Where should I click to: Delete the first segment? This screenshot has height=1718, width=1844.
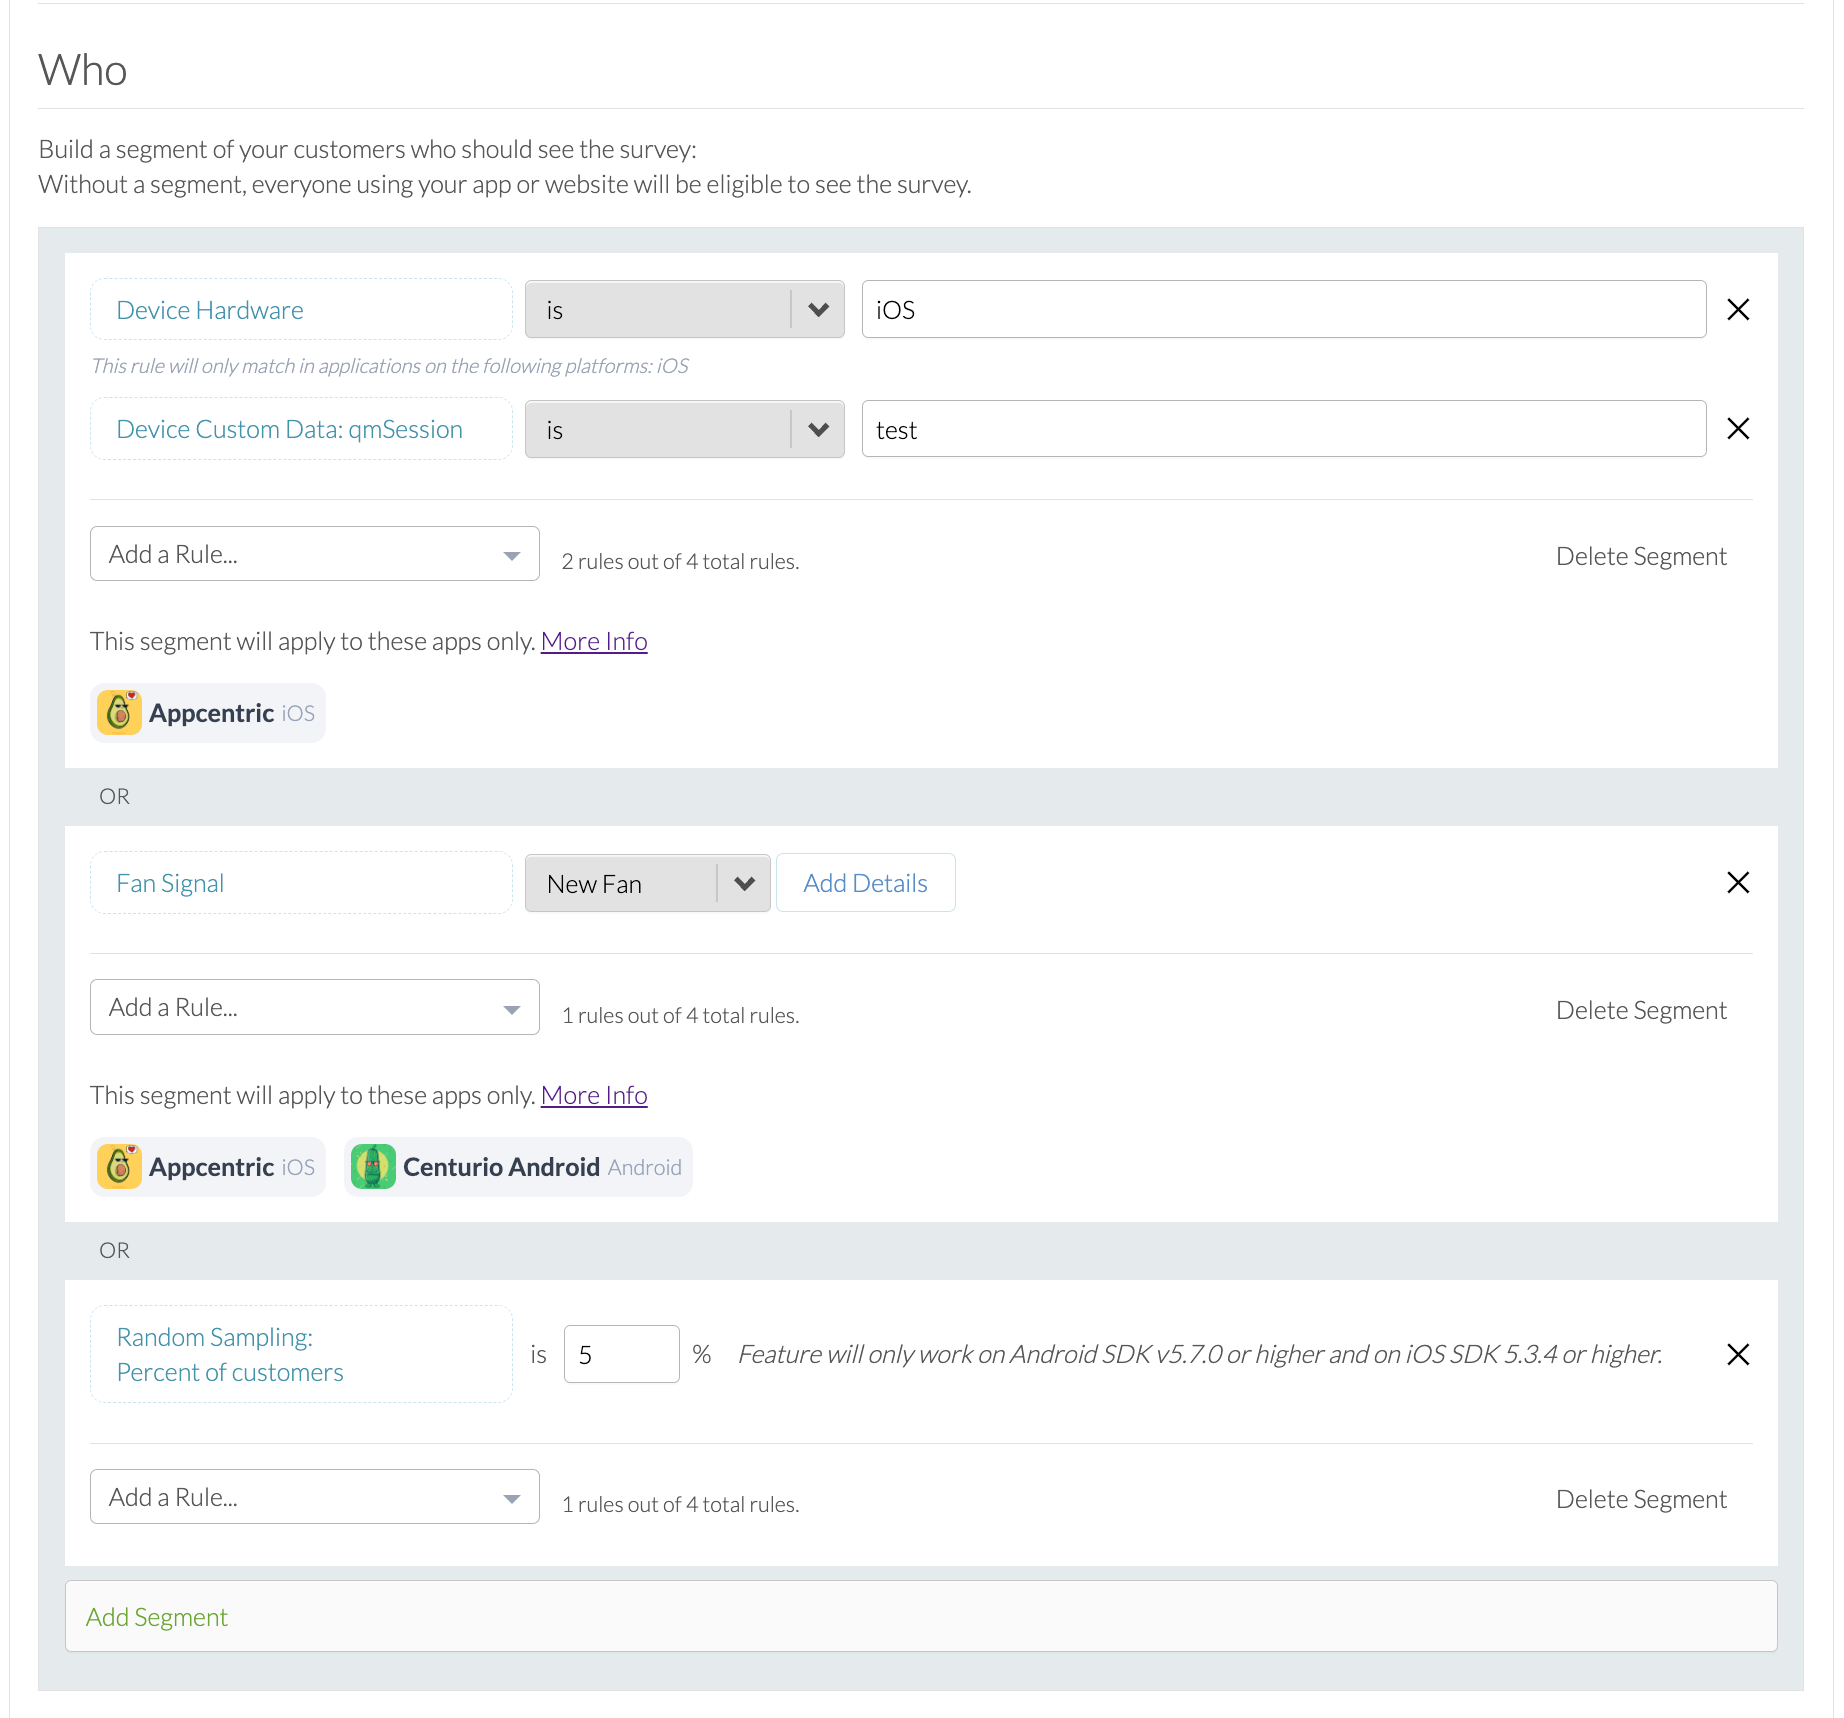1640,556
